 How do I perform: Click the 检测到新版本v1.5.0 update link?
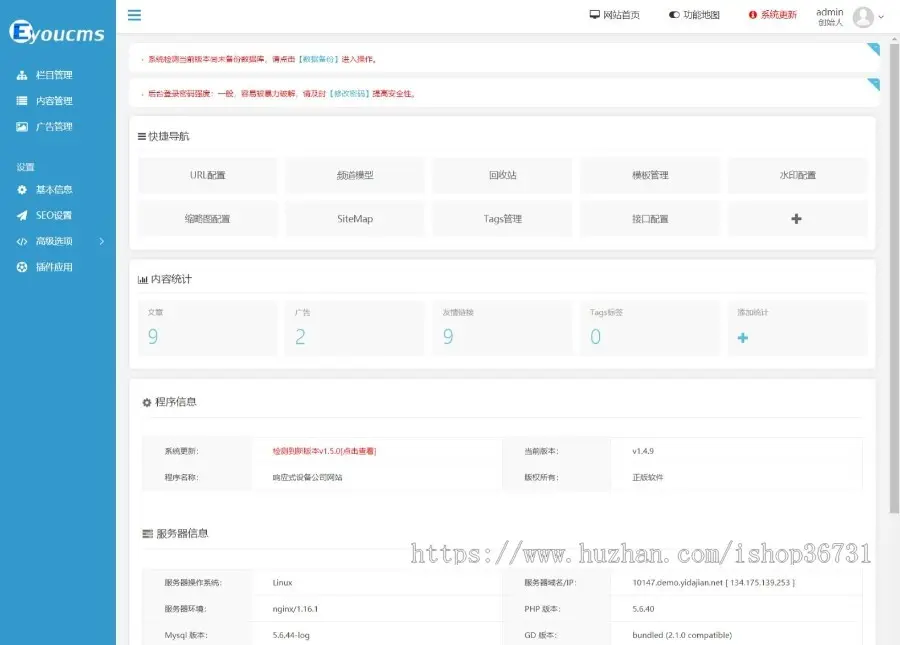coord(324,451)
